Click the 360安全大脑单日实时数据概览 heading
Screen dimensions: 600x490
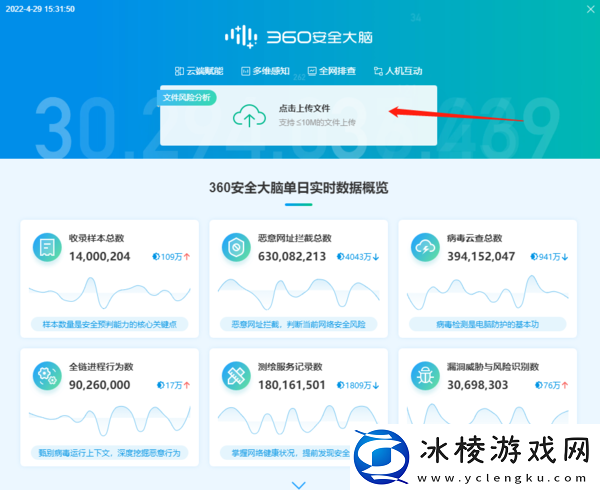click(x=298, y=188)
